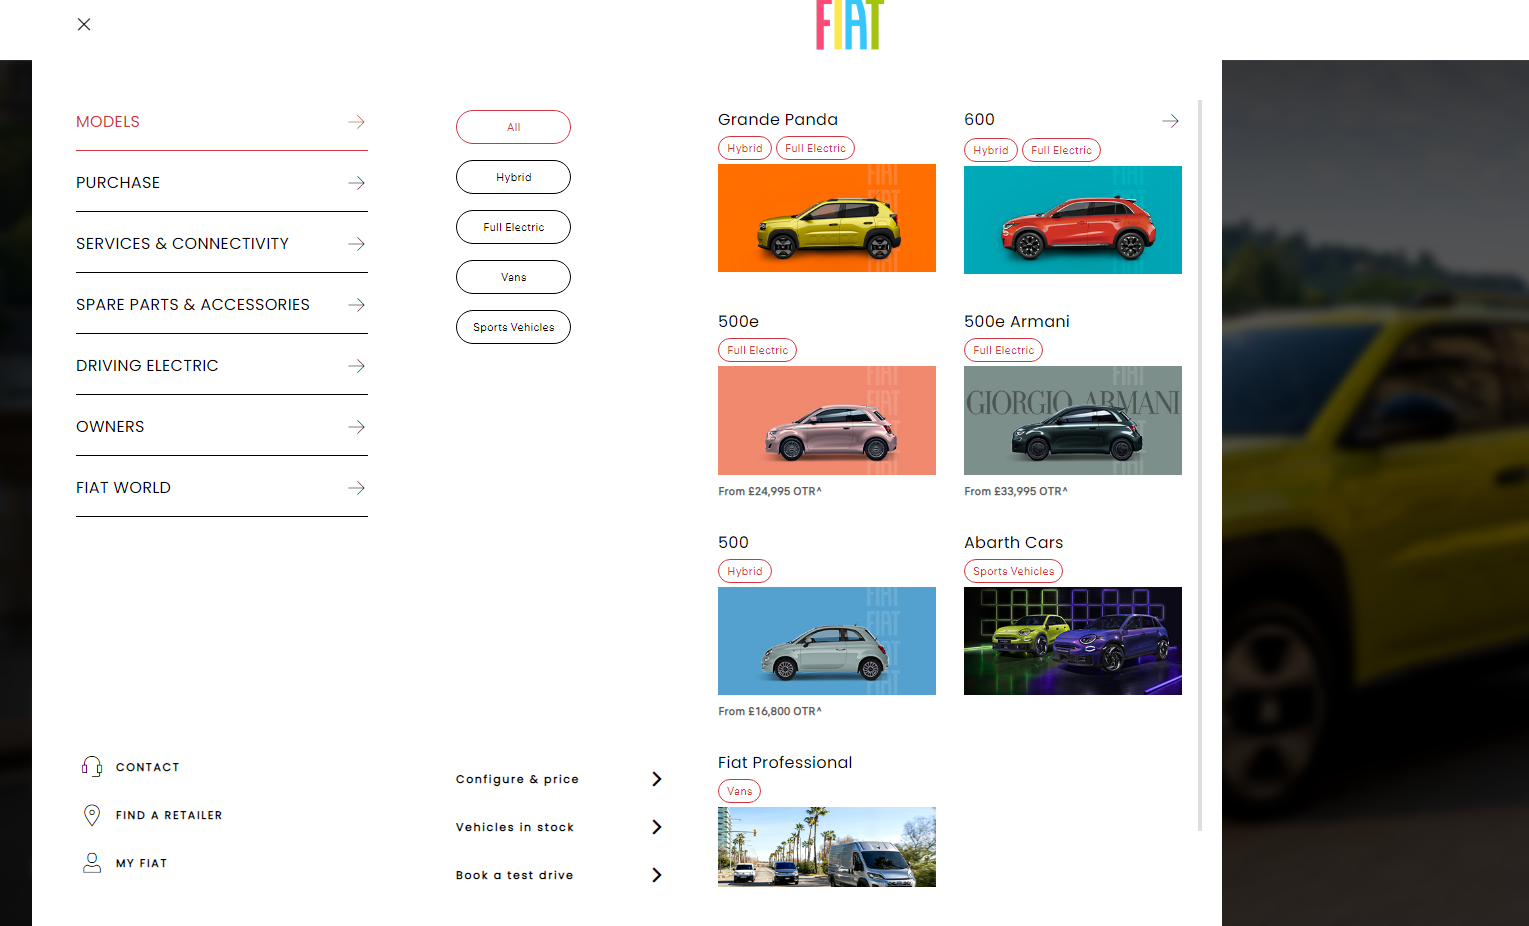Open the Configure & price link

[x=517, y=779]
